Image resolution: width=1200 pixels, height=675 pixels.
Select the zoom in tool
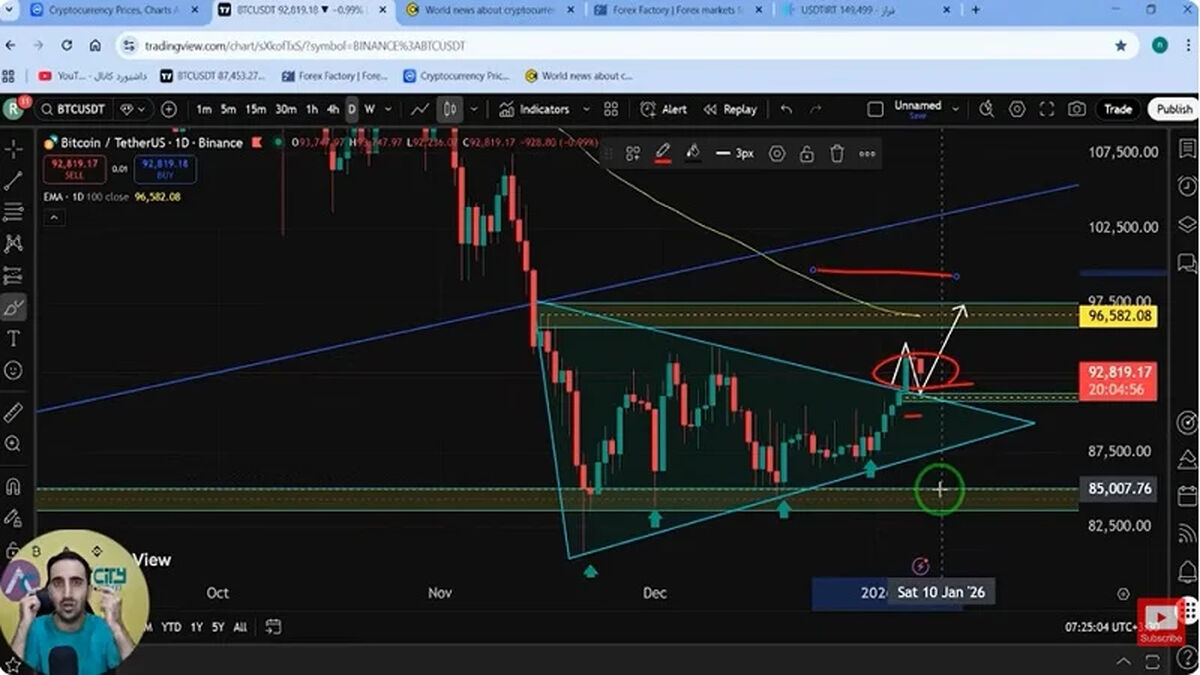coord(14,444)
